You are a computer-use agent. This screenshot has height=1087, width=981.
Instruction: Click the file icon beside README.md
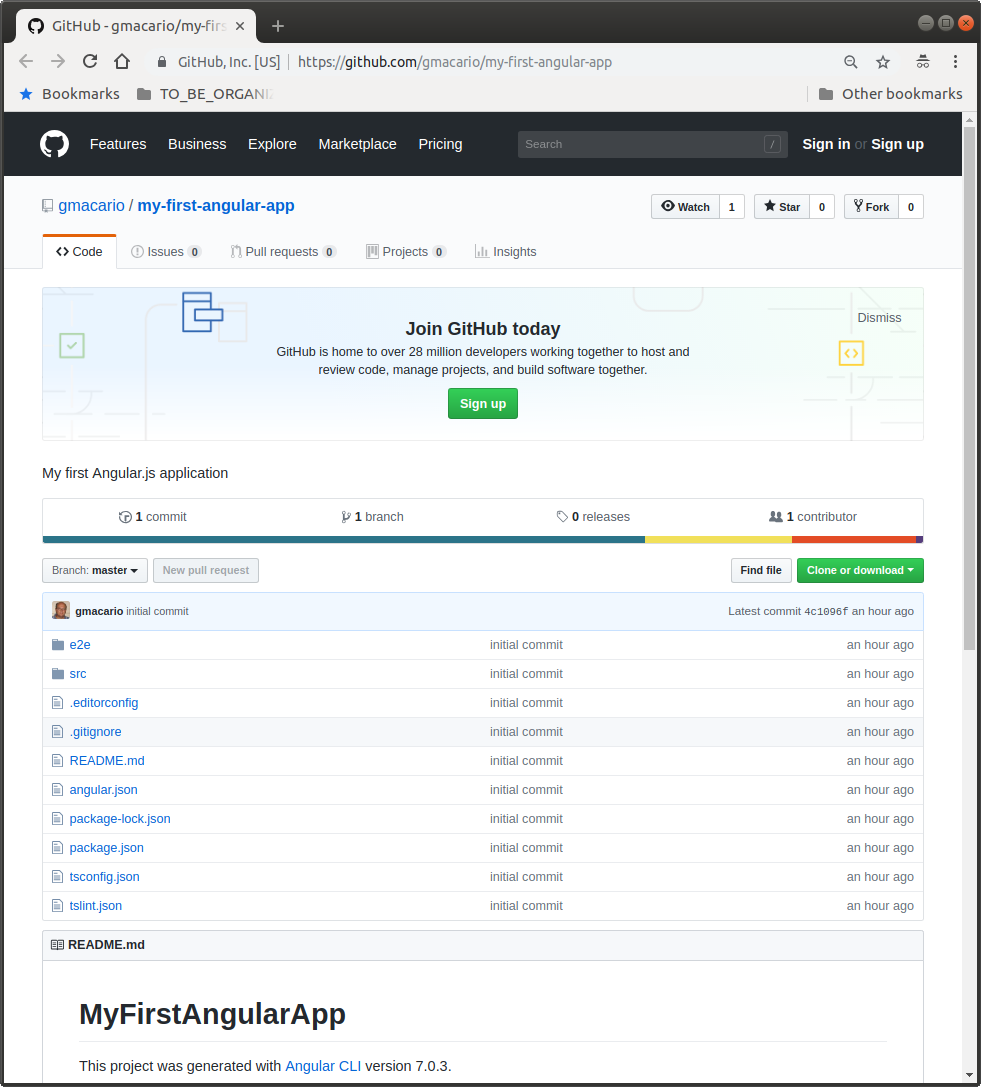pyautogui.click(x=58, y=760)
